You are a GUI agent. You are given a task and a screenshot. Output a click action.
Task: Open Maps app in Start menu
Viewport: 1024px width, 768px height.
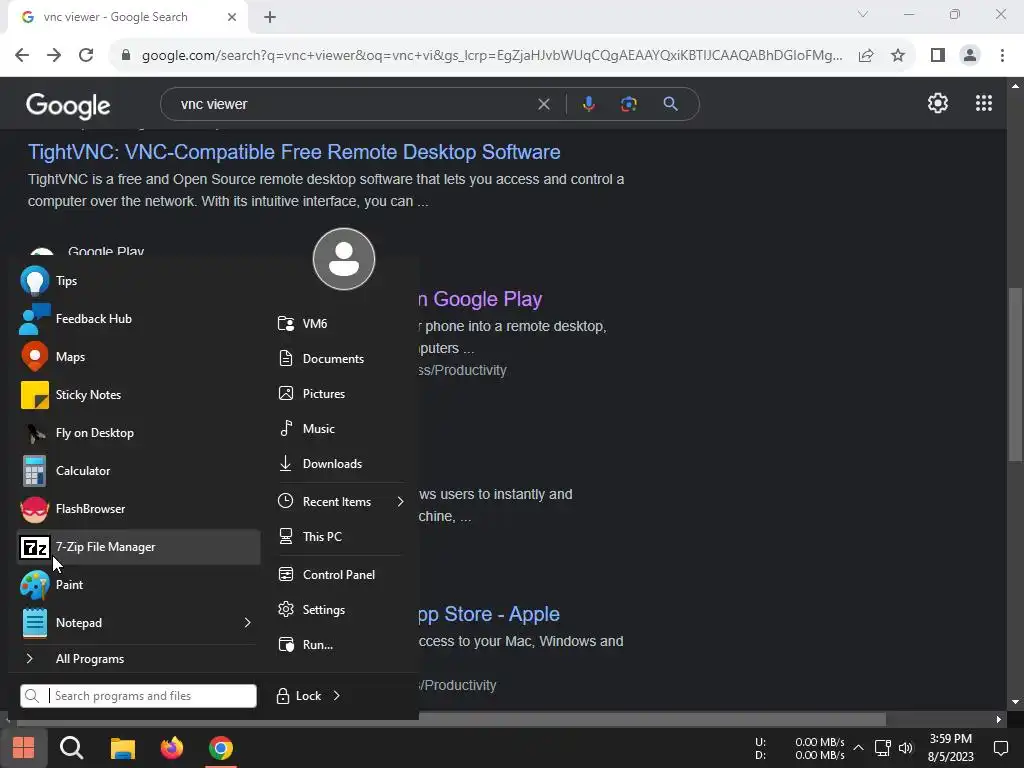tap(138, 357)
